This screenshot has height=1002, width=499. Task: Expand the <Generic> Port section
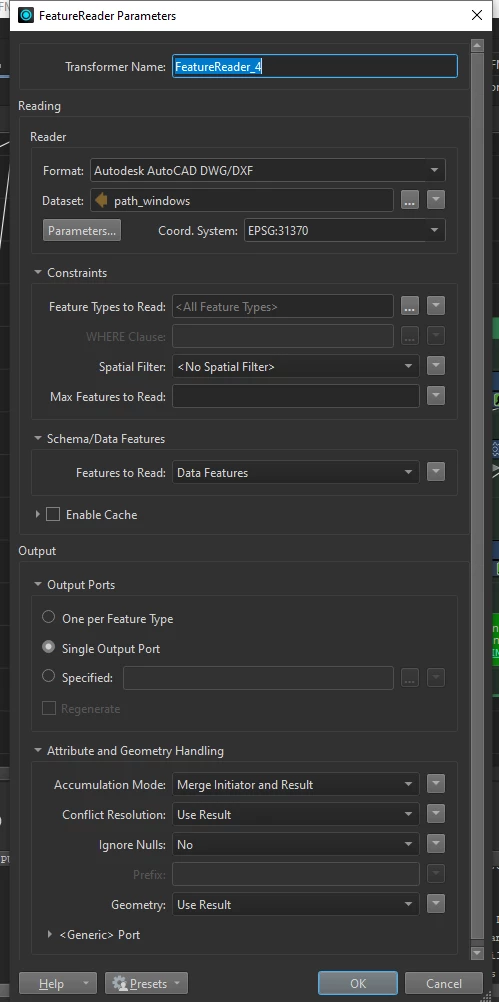50,934
